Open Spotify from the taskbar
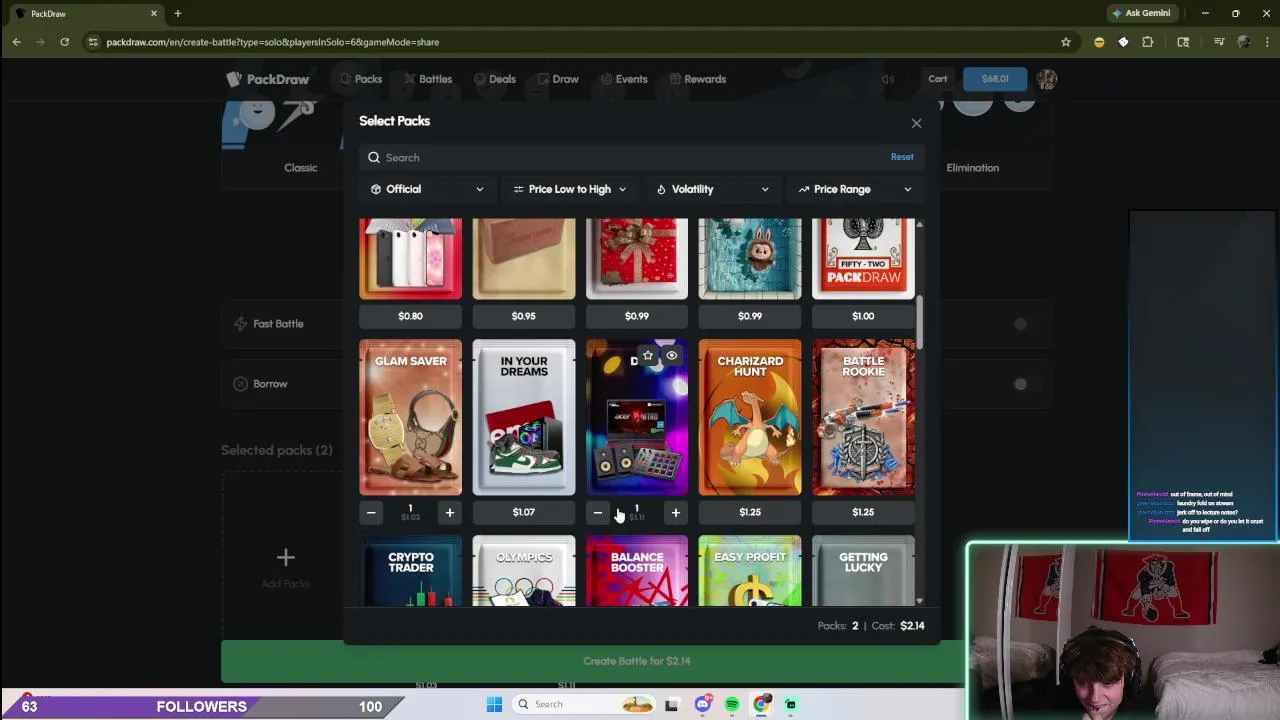This screenshot has height=720, width=1280. coord(732,704)
